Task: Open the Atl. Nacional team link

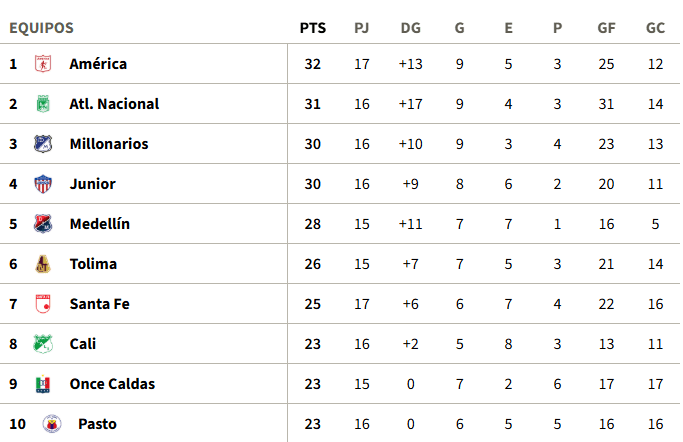Action: 114,104
